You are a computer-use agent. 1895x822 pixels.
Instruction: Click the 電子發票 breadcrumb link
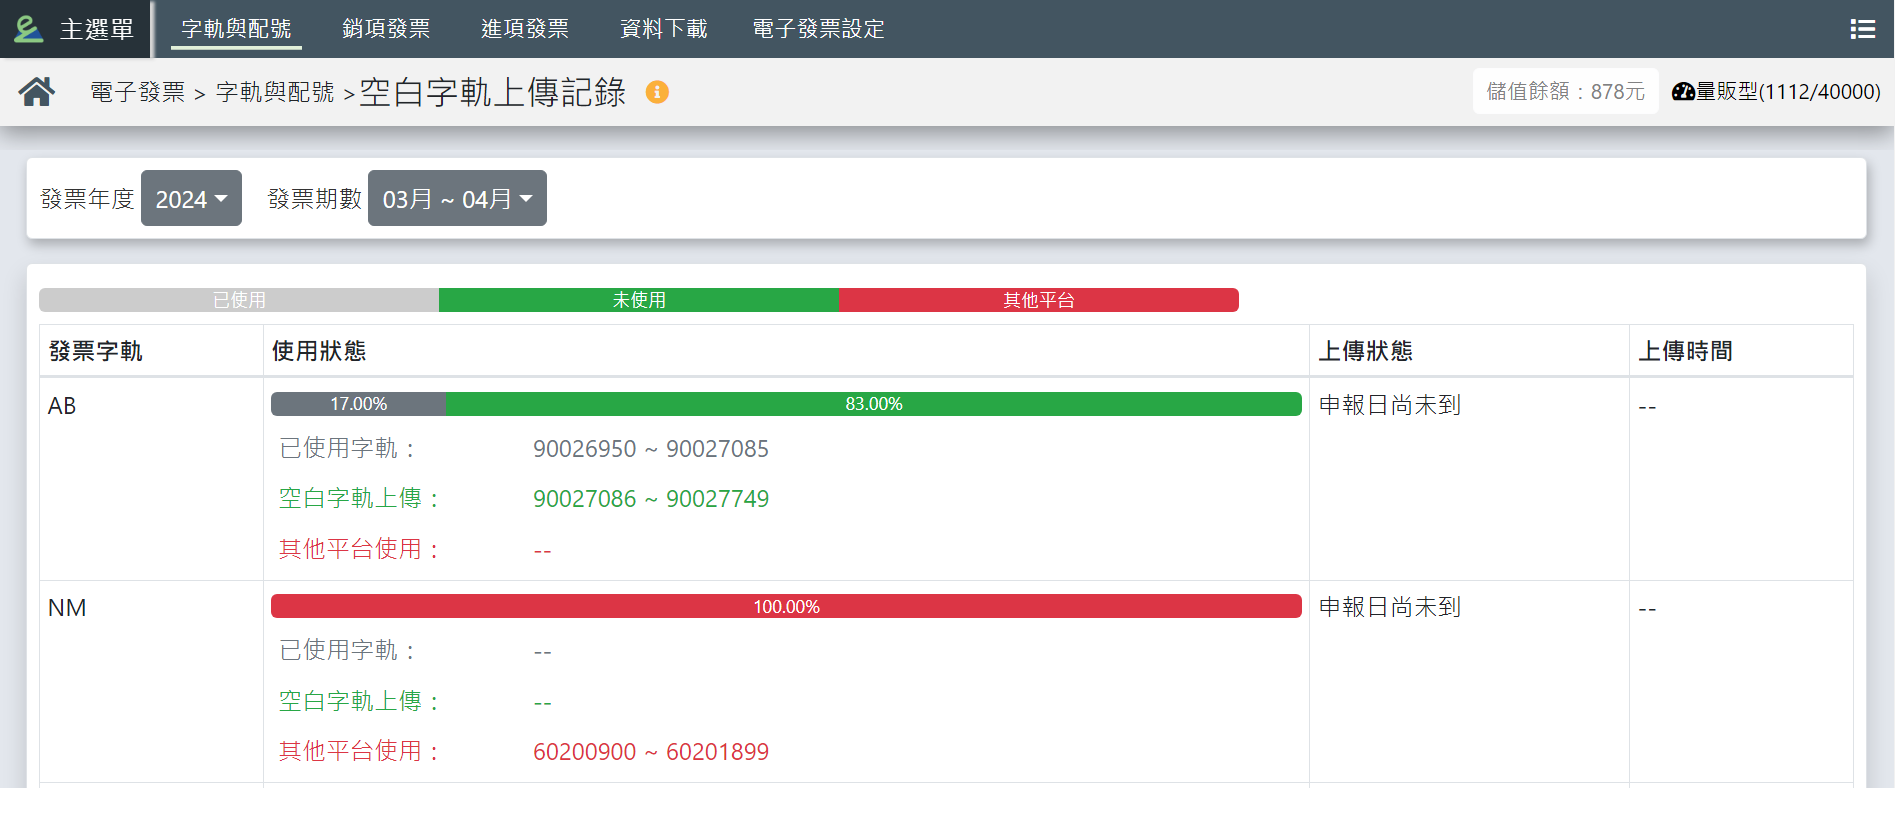138,92
